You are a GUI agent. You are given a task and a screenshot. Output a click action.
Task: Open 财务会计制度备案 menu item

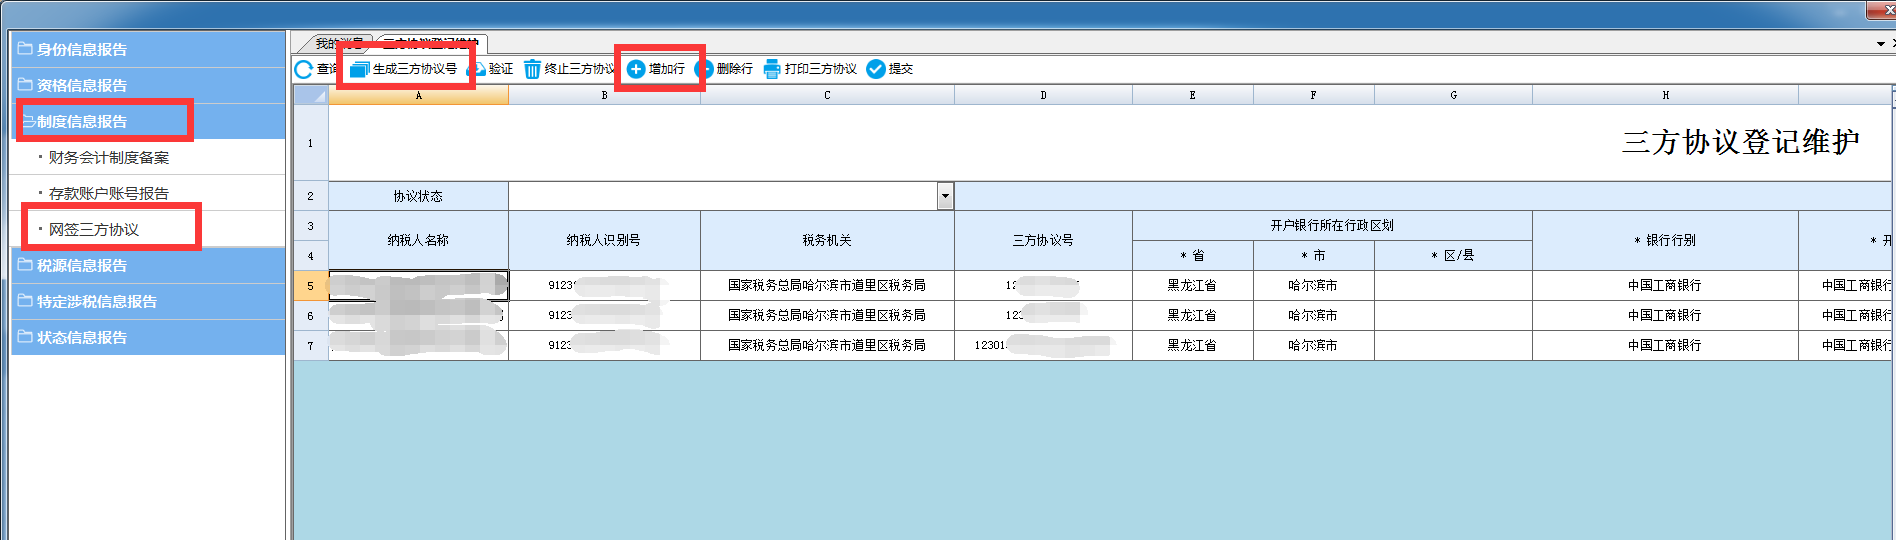tap(109, 157)
